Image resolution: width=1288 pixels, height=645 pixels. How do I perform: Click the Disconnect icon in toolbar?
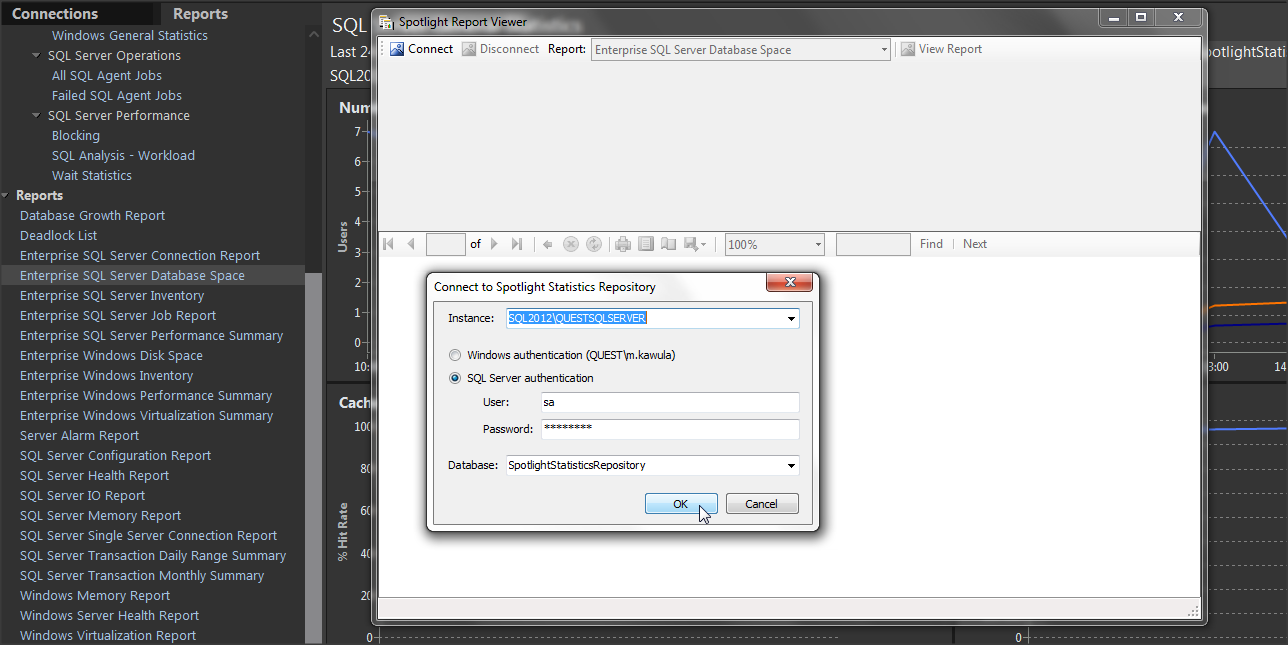[469, 49]
